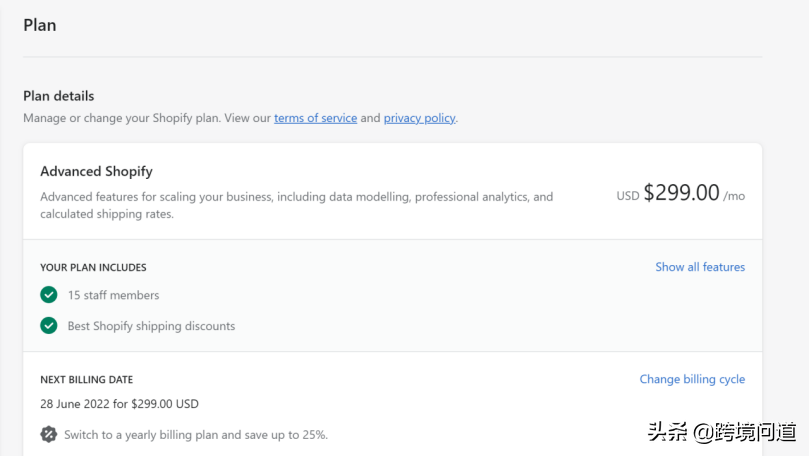Expand Show all features list

click(700, 267)
